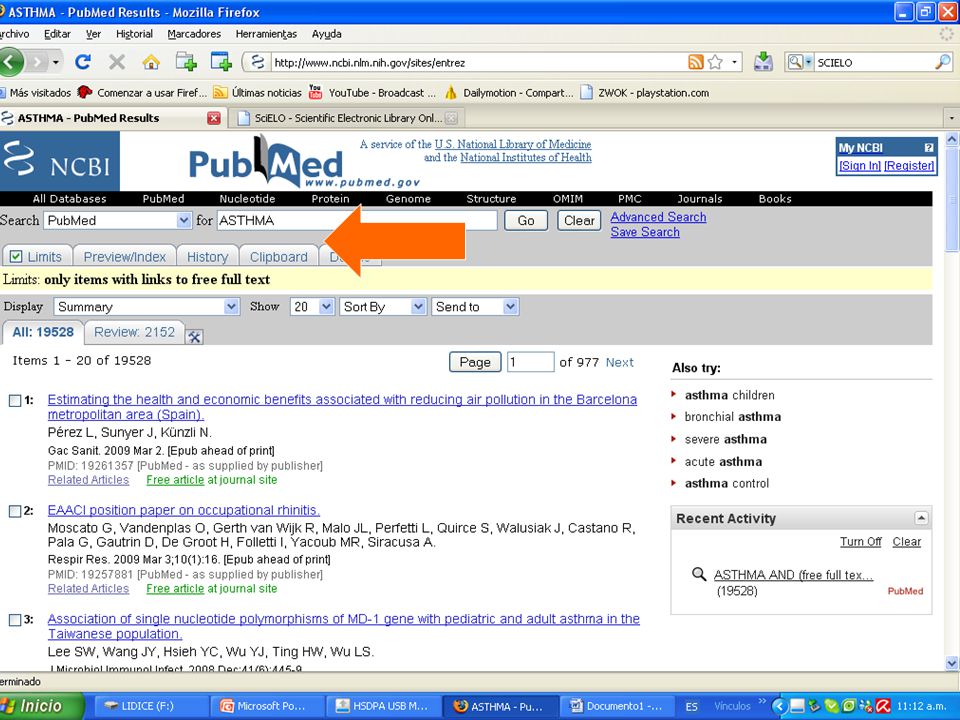
Task: Click the NCBI logo
Action: 59,161
